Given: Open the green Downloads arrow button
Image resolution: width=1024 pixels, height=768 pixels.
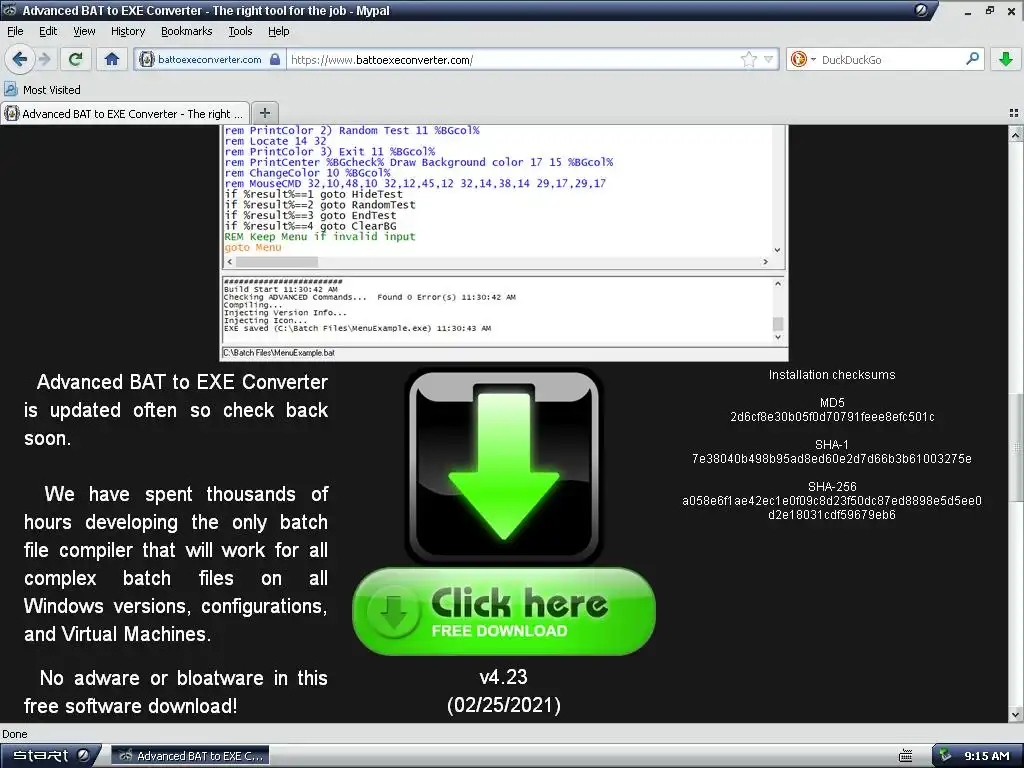Looking at the screenshot, I should [x=1006, y=59].
